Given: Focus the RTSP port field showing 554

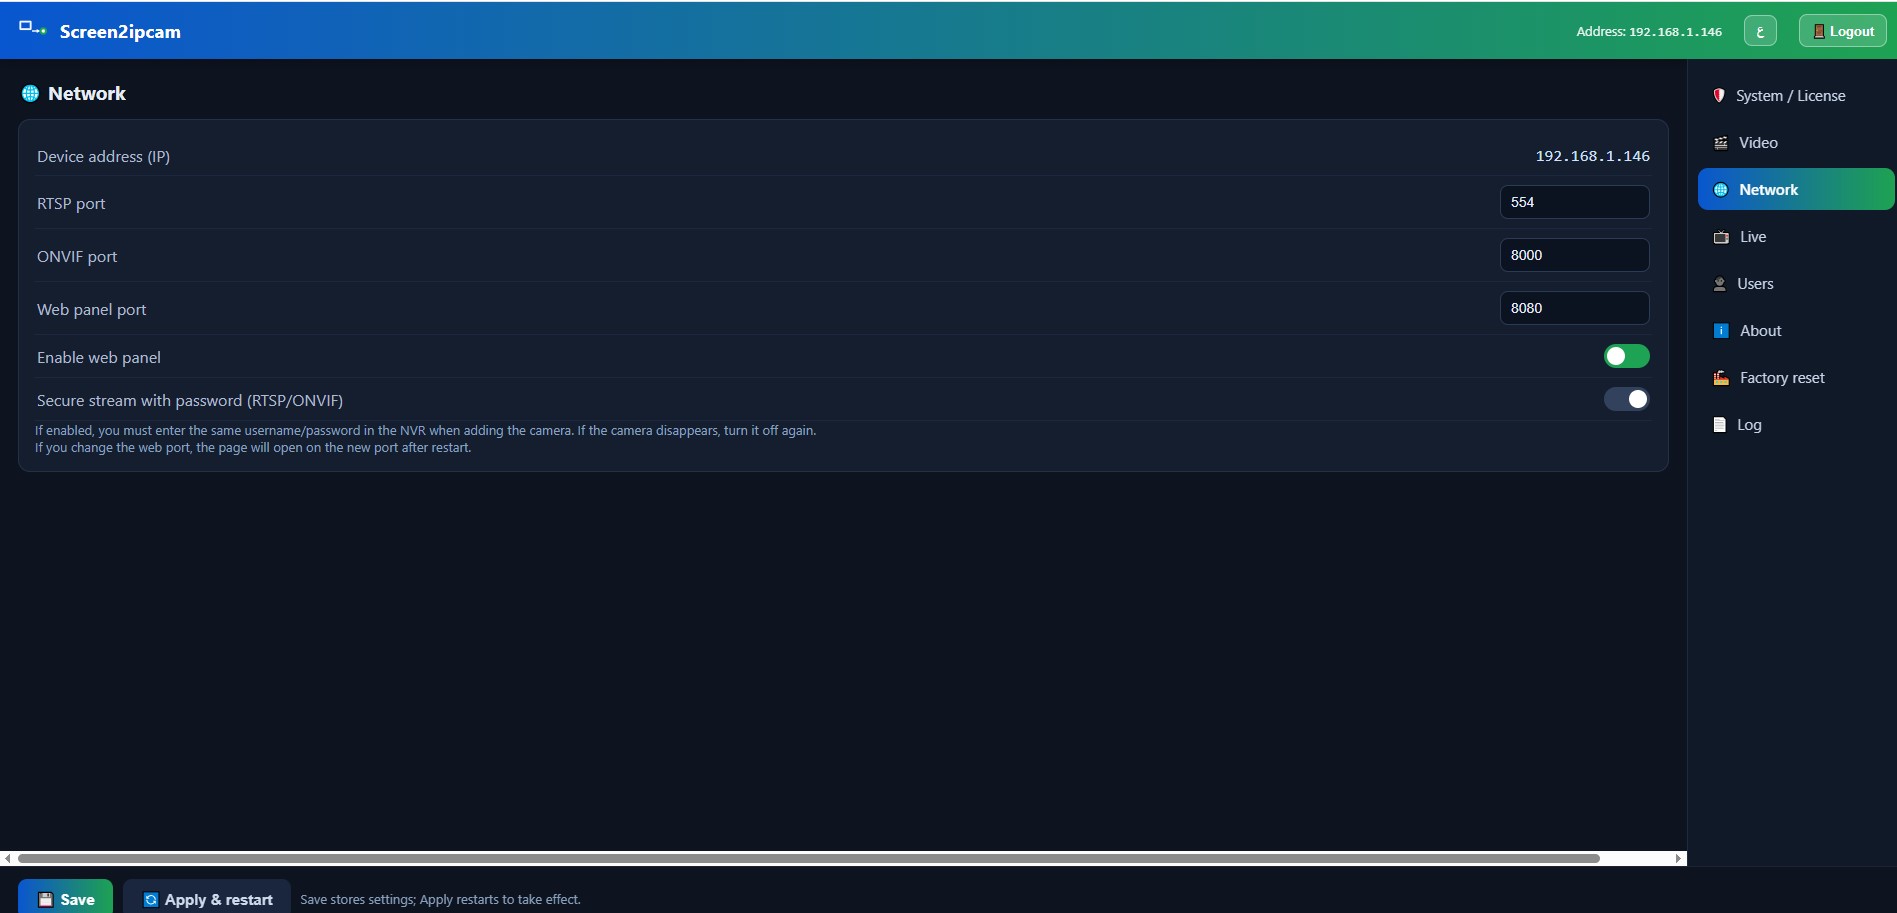Looking at the screenshot, I should [x=1575, y=202].
